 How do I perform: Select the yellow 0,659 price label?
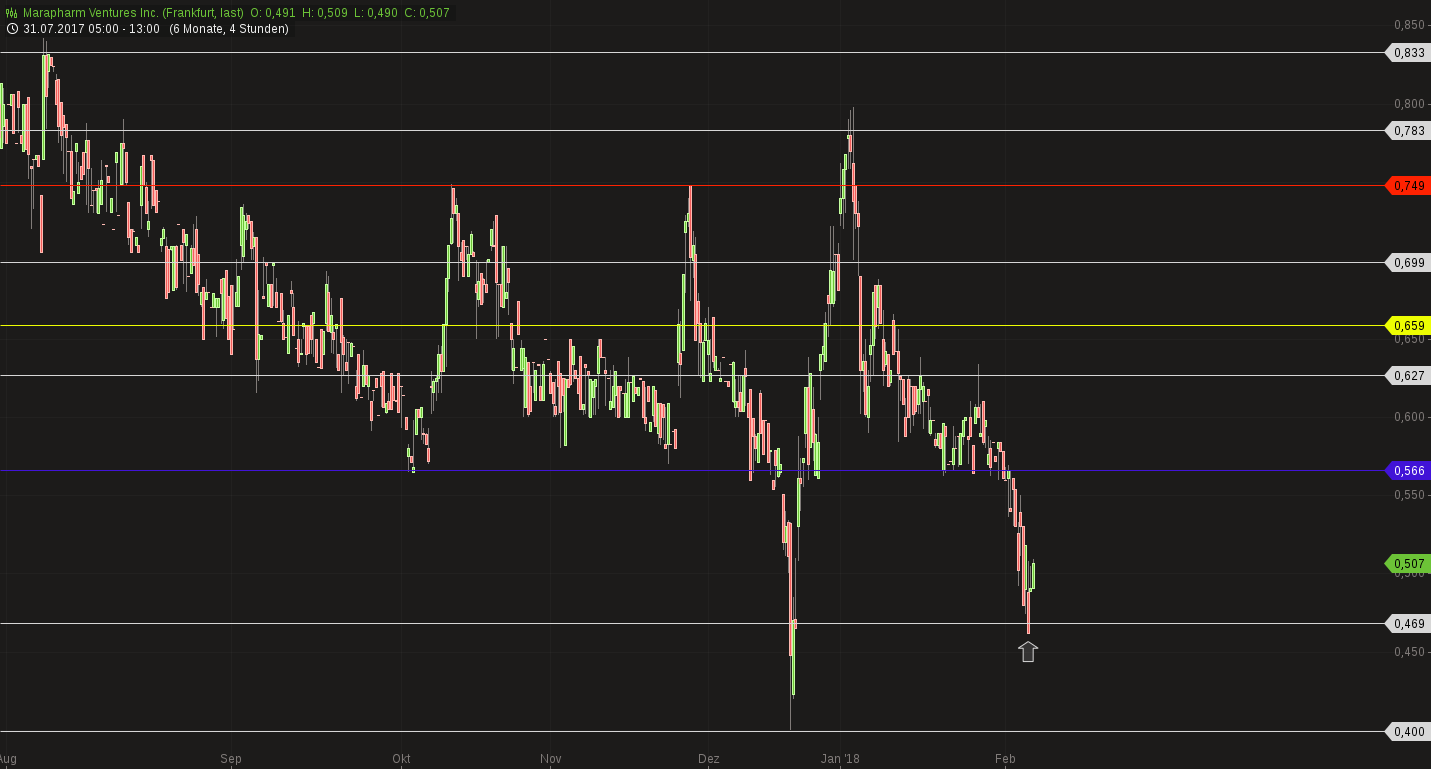1408,326
